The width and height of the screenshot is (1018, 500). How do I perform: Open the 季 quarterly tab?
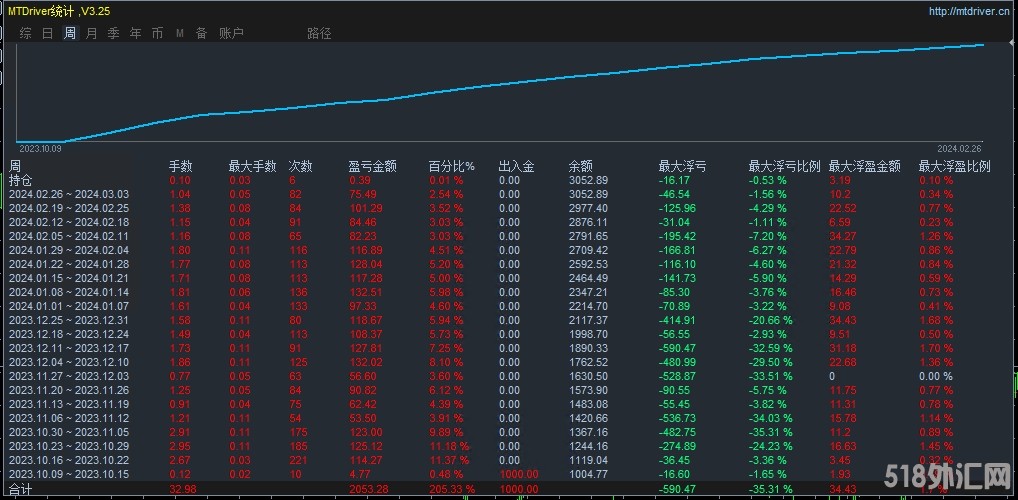click(114, 33)
